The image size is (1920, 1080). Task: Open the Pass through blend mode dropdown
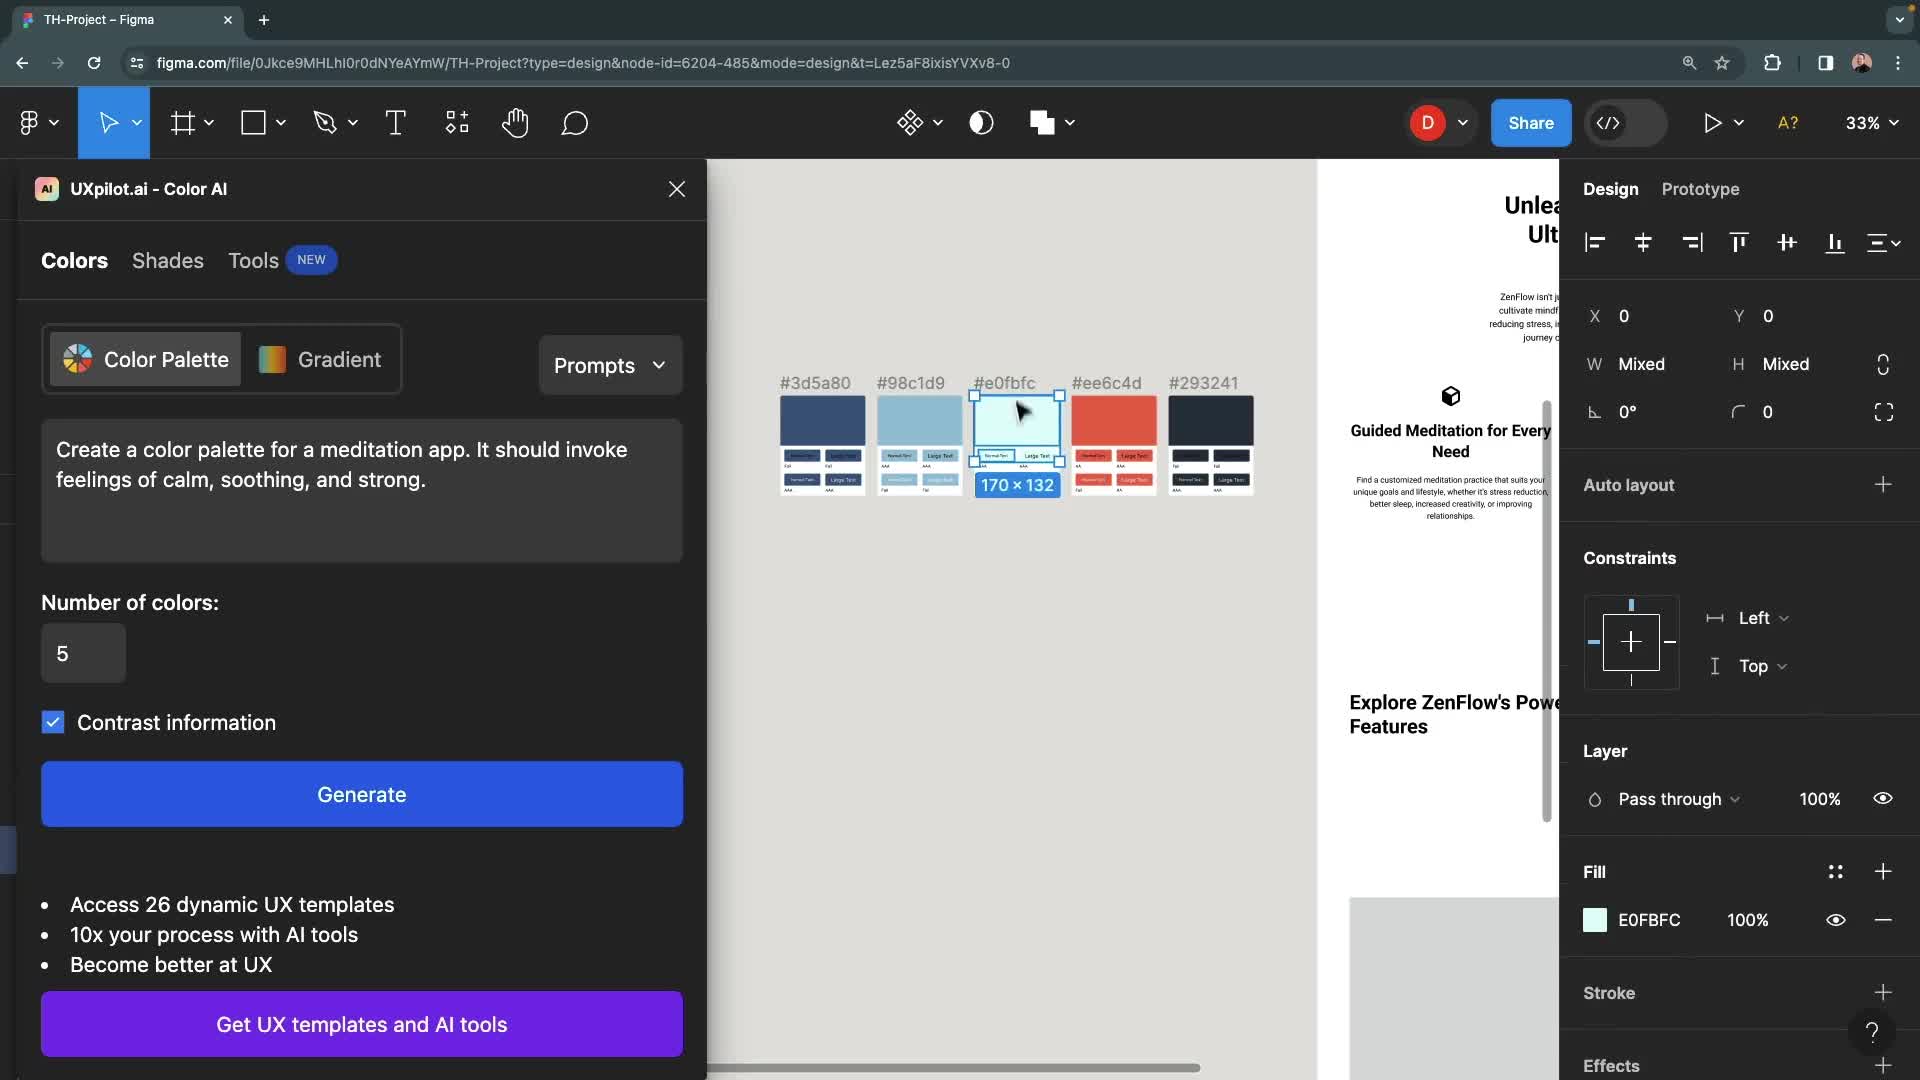1676,799
